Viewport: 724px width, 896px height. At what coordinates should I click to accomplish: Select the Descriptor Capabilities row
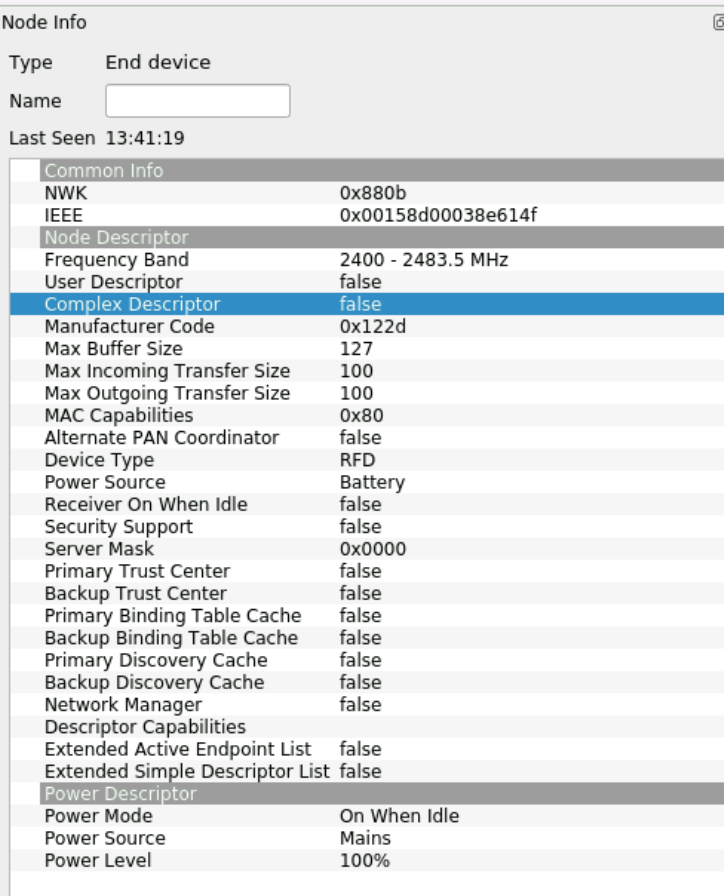[367, 727]
